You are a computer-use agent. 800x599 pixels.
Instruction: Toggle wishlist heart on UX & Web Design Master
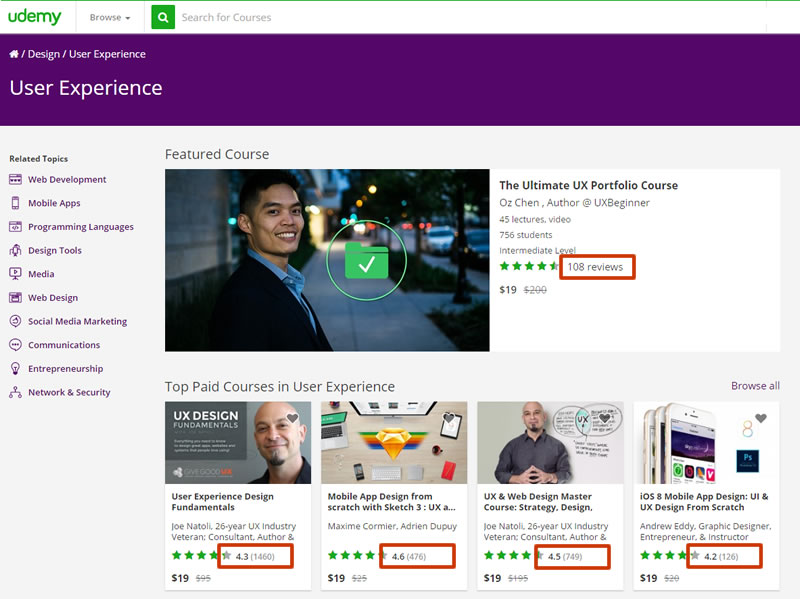(x=605, y=418)
